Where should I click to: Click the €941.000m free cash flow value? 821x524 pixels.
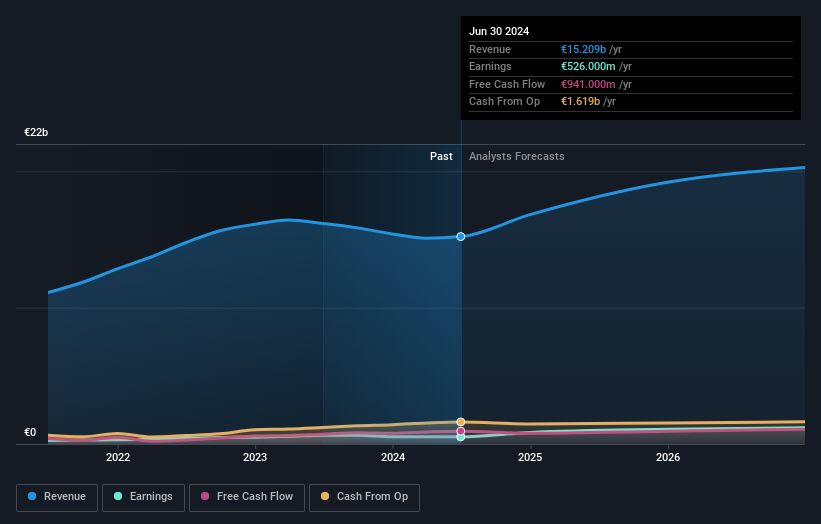tap(588, 84)
